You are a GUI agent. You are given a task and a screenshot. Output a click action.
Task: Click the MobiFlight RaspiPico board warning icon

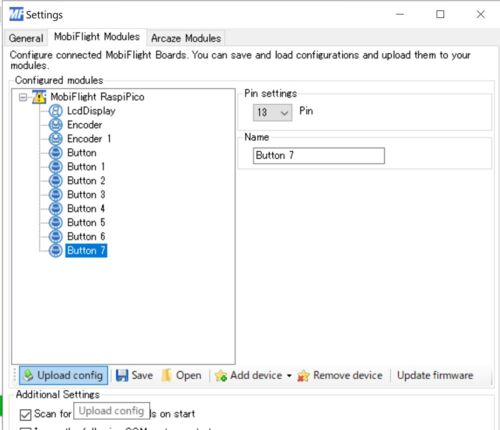tap(39, 97)
